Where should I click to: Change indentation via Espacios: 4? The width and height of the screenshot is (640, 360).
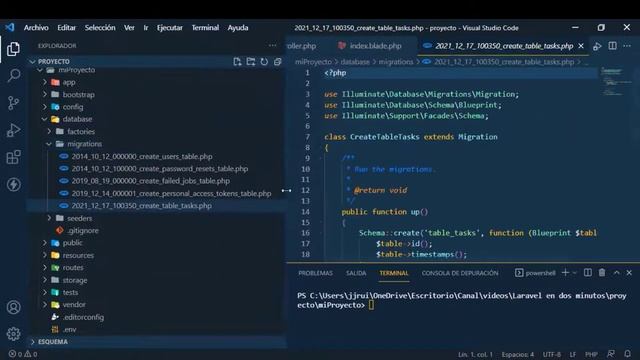pyautogui.click(x=518, y=354)
